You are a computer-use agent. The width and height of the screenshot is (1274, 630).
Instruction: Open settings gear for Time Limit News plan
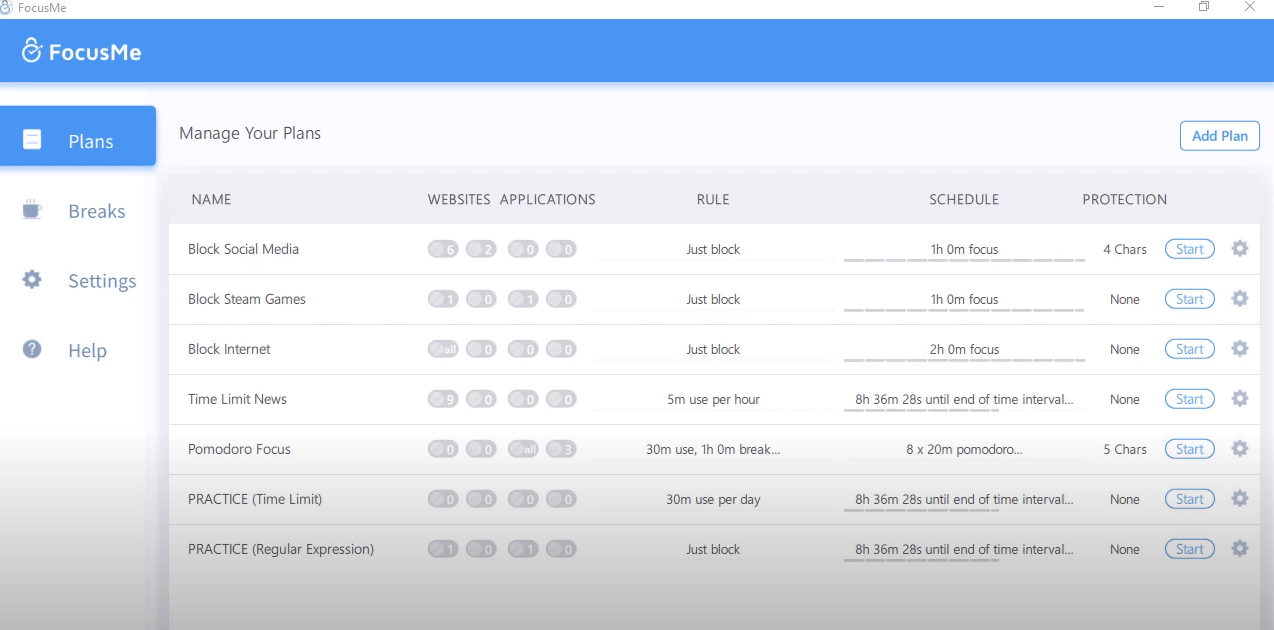pyautogui.click(x=1240, y=399)
